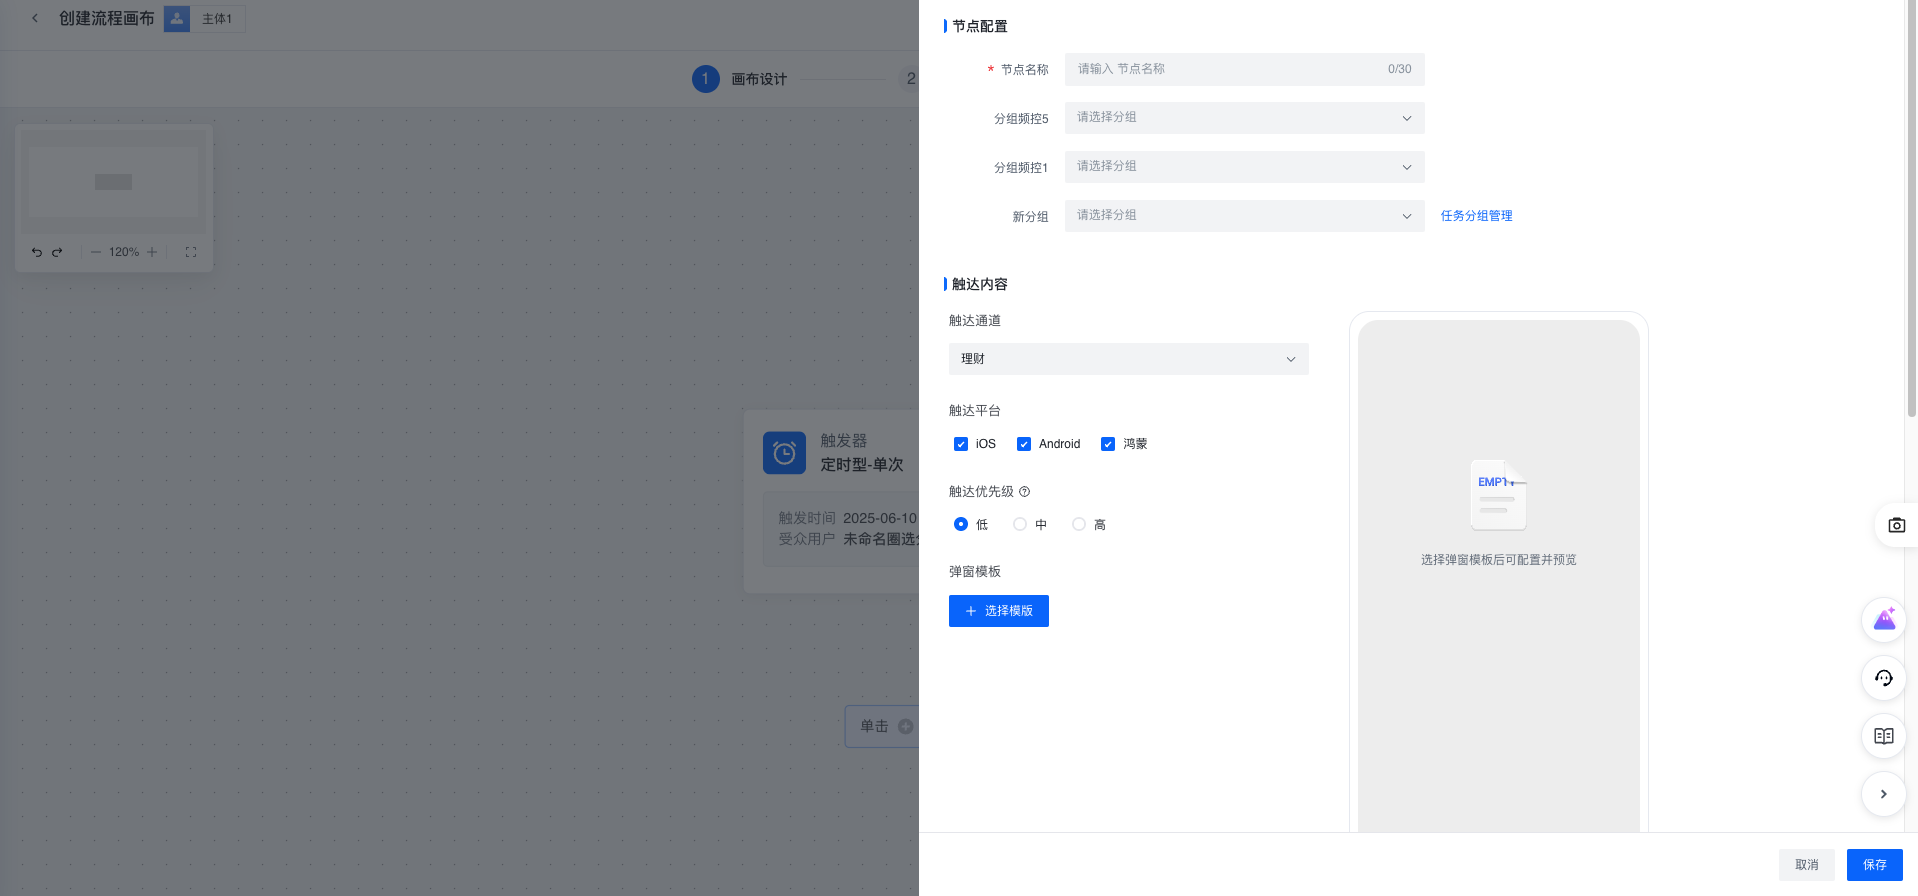Image resolution: width=1918 pixels, height=896 pixels.
Task: Click the EMPT placeholder document icon
Action: [1498, 495]
